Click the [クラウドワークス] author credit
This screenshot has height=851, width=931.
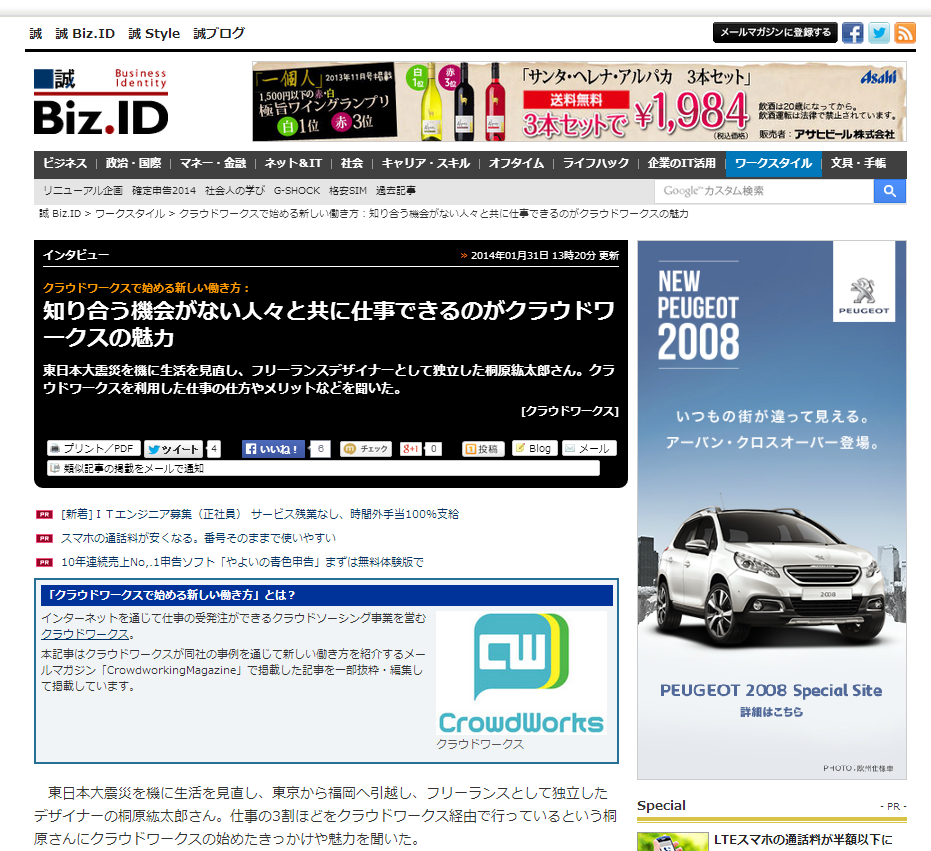[570, 411]
